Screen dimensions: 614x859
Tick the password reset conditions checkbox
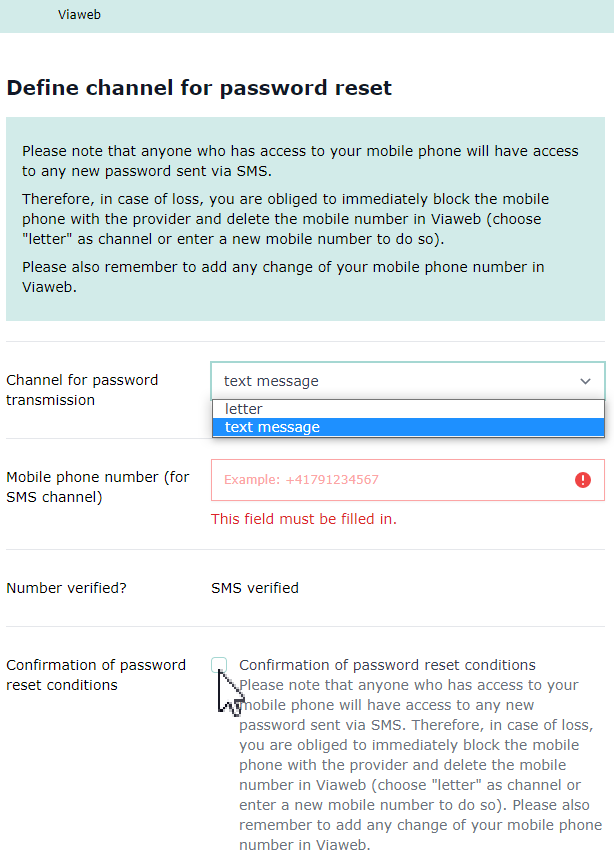click(x=219, y=665)
